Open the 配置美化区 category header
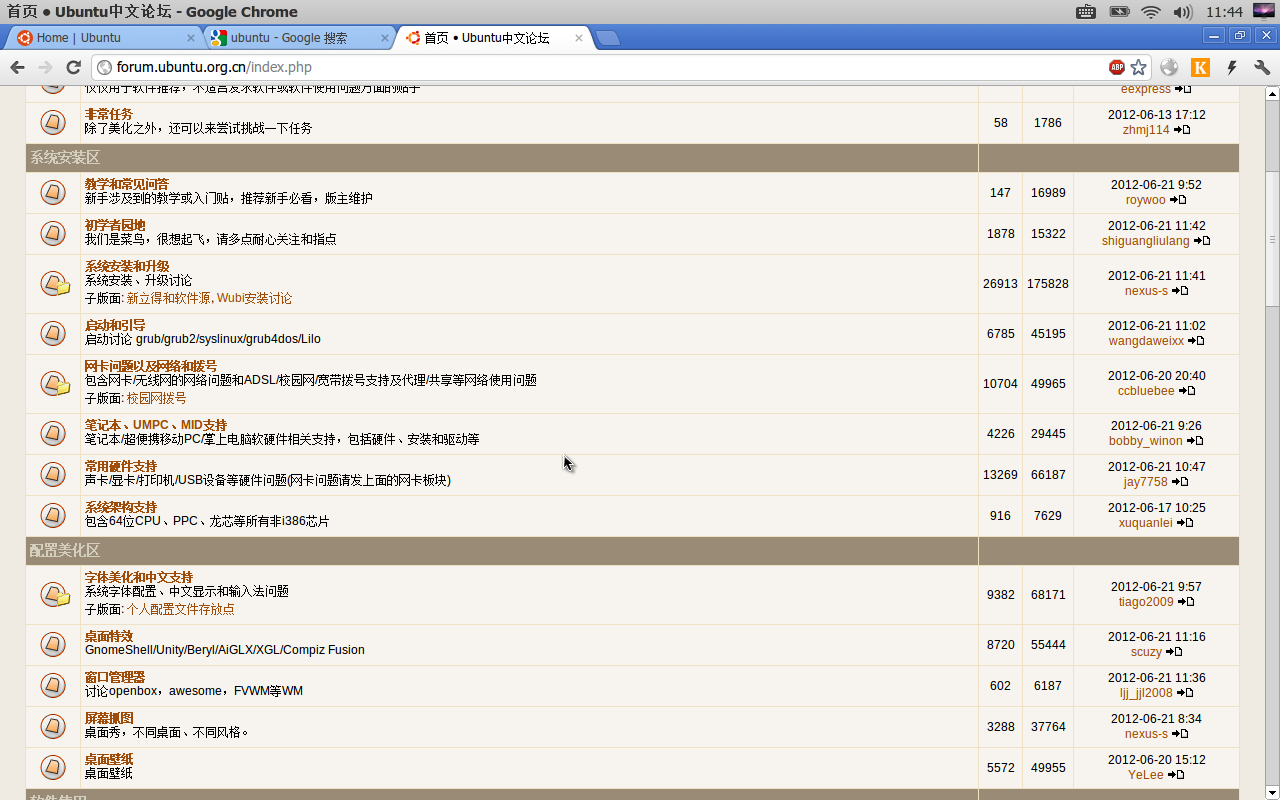This screenshot has width=1280, height=800. tap(65, 551)
